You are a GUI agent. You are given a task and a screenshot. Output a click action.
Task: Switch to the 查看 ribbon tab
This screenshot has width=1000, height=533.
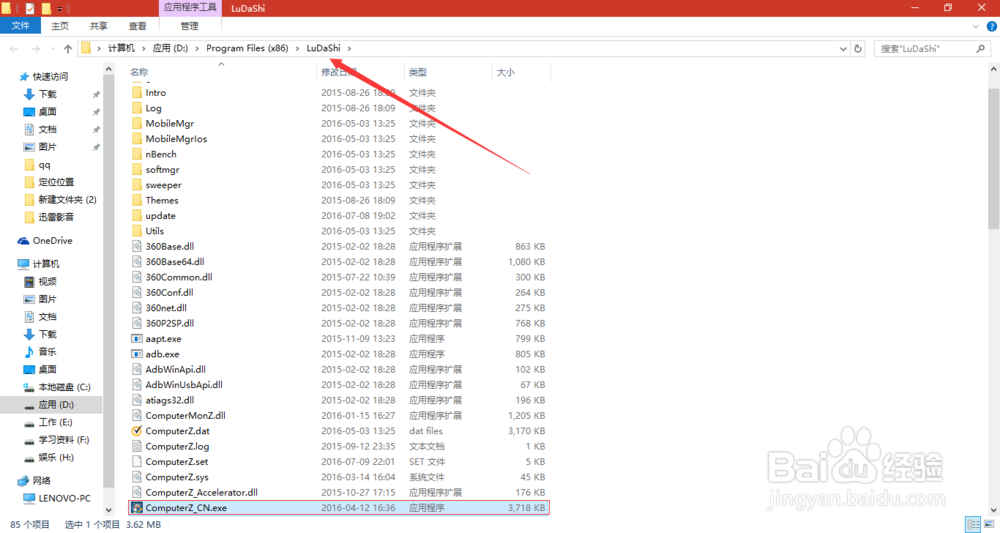coord(137,26)
